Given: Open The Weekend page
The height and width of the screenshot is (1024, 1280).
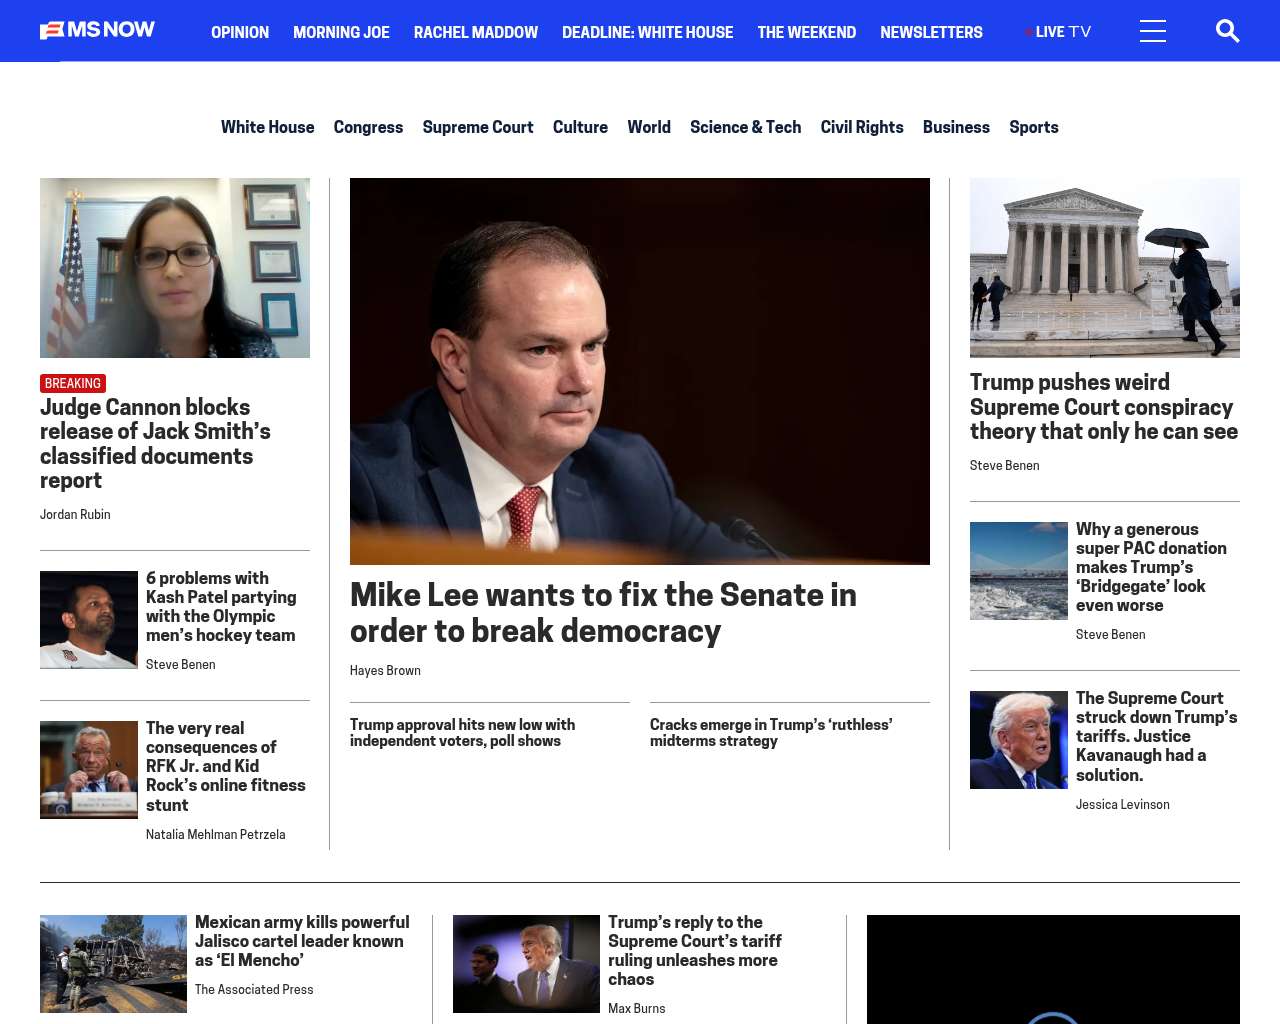Looking at the screenshot, I should pyautogui.click(x=806, y=32).
